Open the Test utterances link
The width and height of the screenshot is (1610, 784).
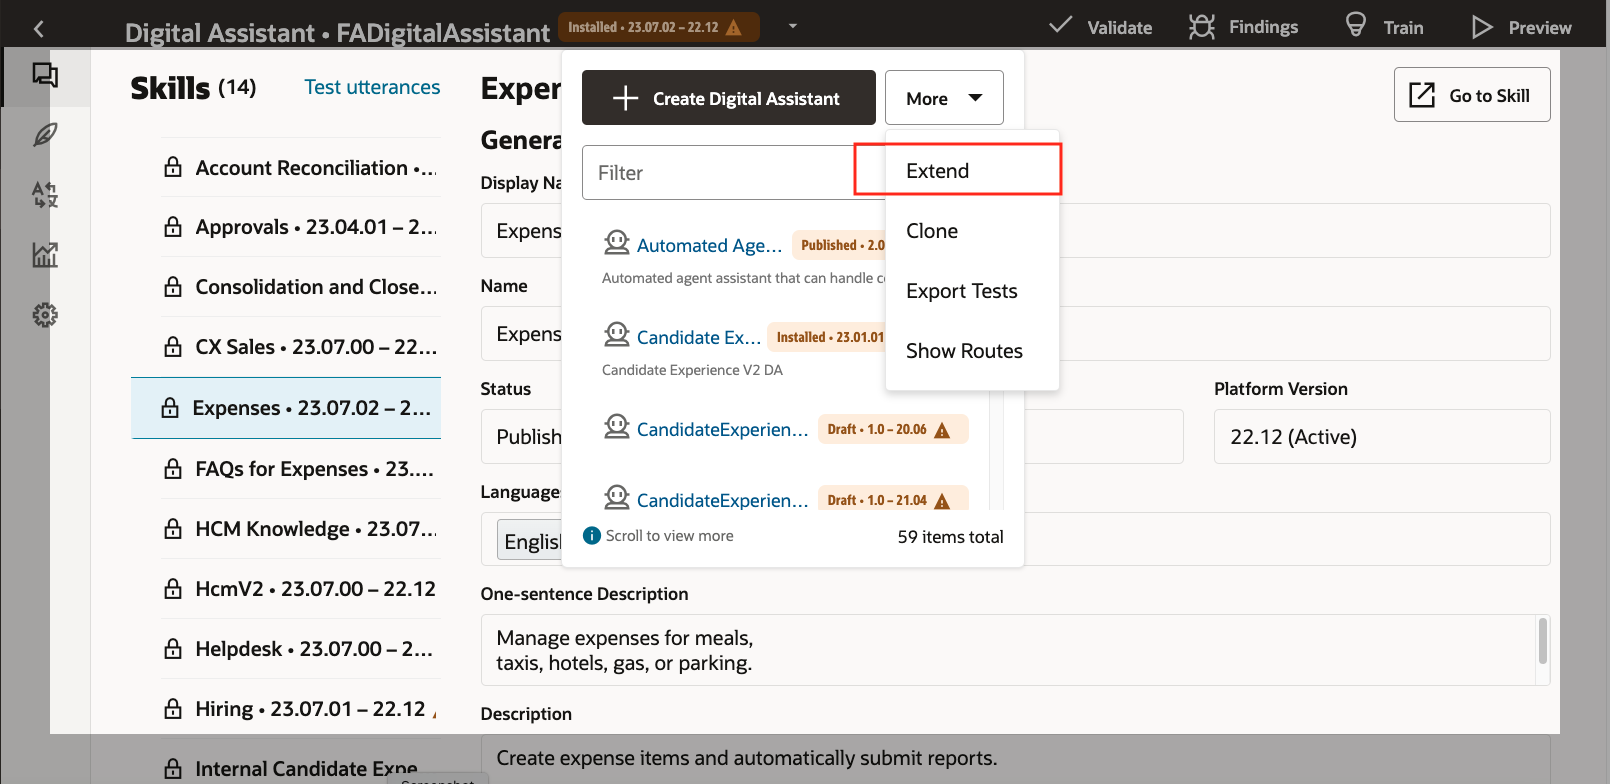pyautogui.click(x=372, y=87)
